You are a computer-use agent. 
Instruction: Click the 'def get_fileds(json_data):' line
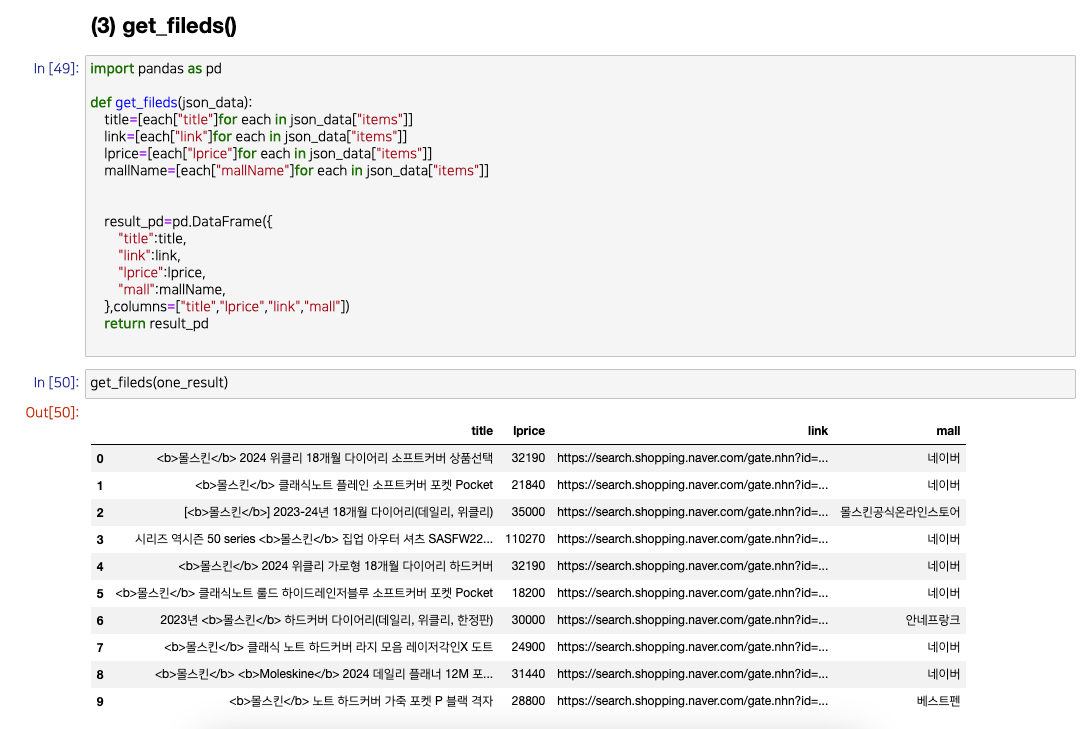click(x=171, y=102)
